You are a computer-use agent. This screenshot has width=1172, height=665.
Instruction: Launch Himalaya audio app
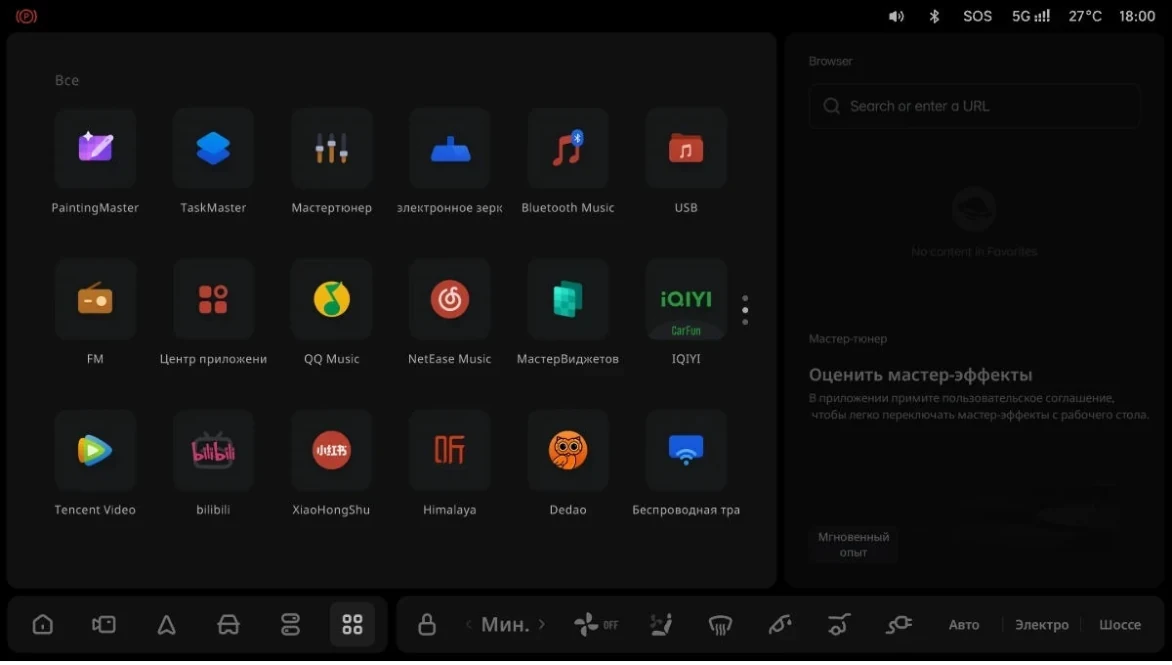coord(449,450)
